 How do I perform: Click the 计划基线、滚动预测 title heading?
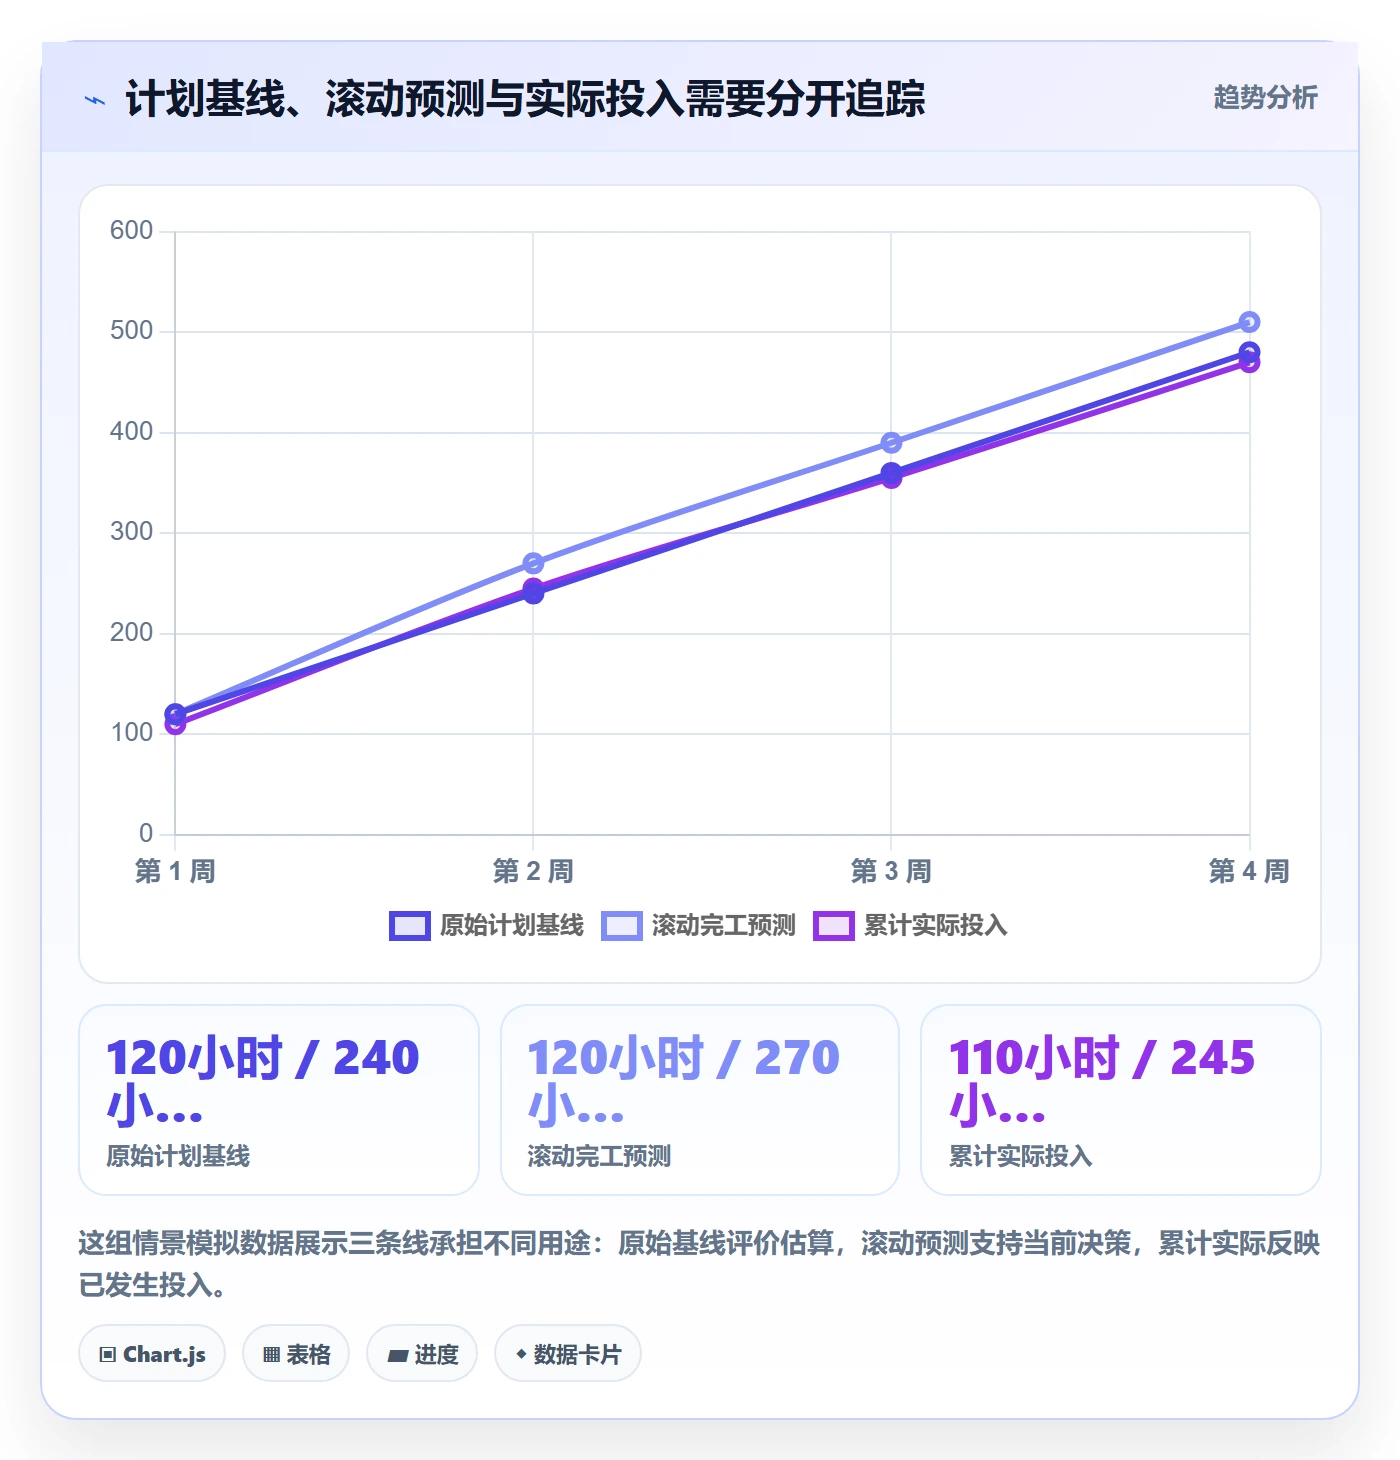tap(525, 99)
